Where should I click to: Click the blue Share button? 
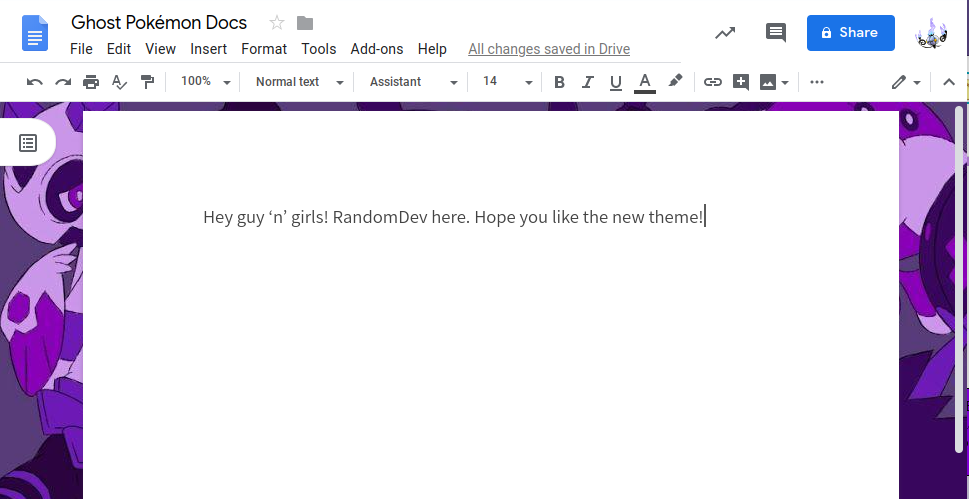[850, 33]
